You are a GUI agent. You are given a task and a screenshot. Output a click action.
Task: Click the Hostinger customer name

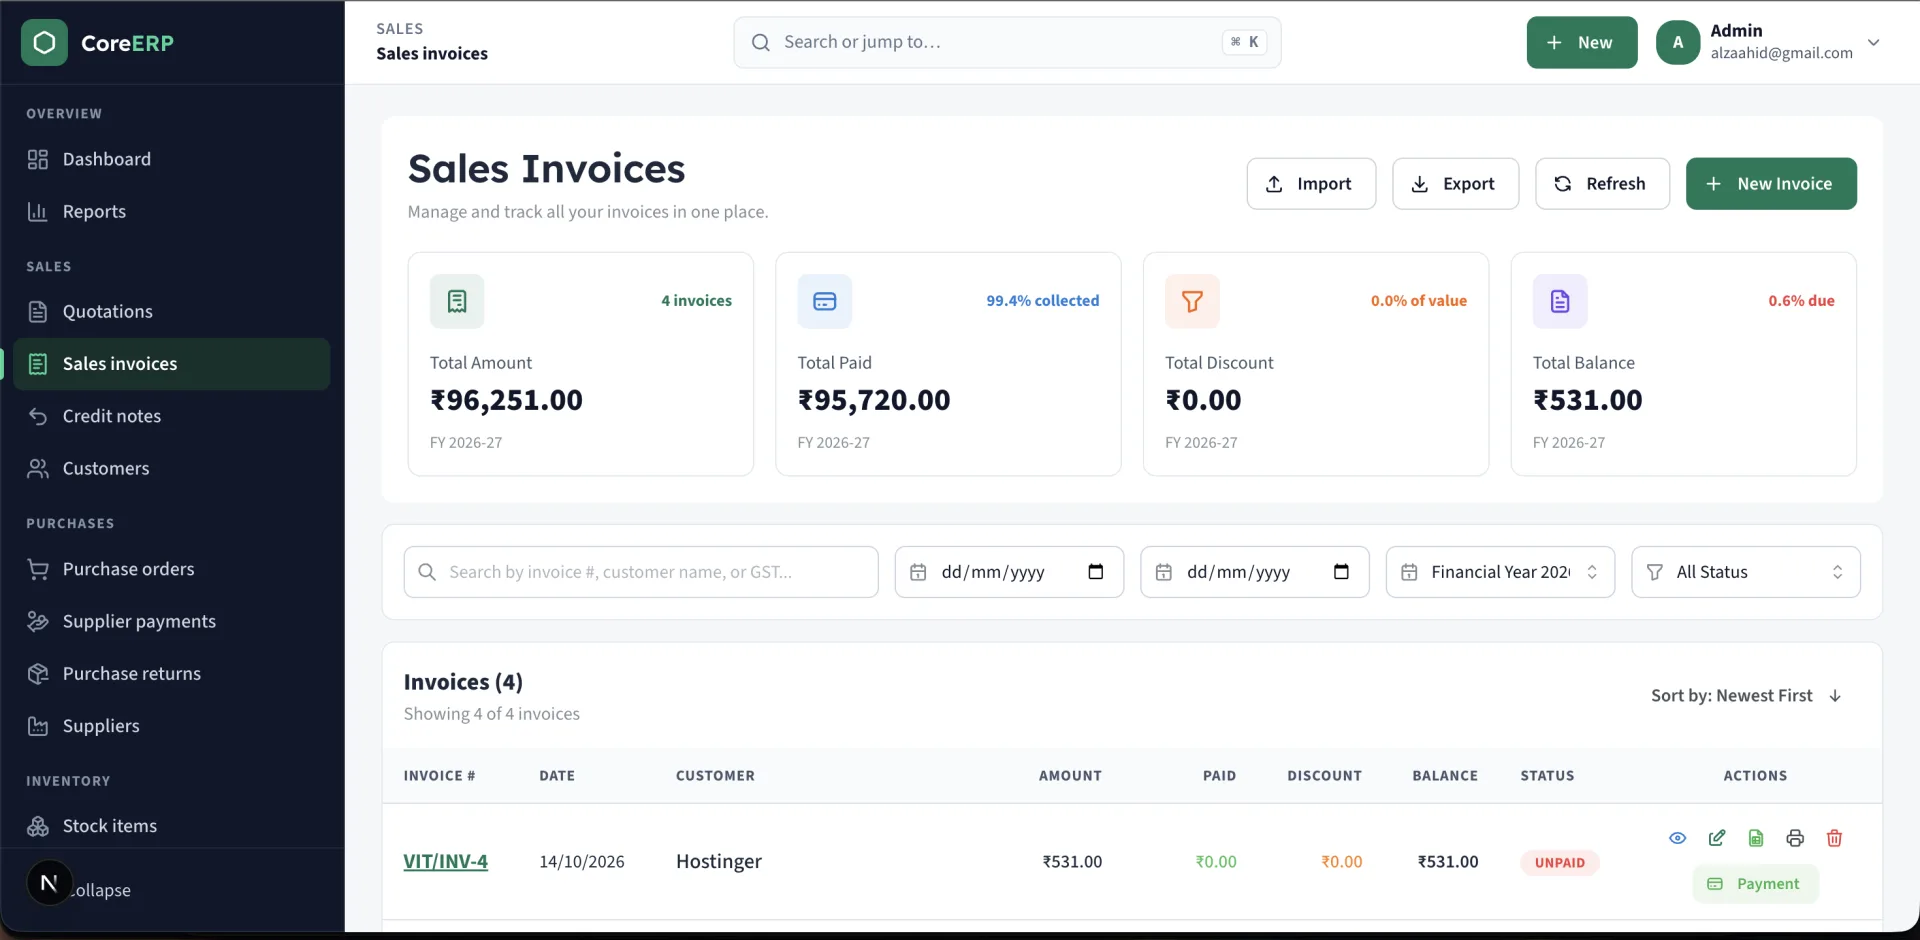coord(719,862)
